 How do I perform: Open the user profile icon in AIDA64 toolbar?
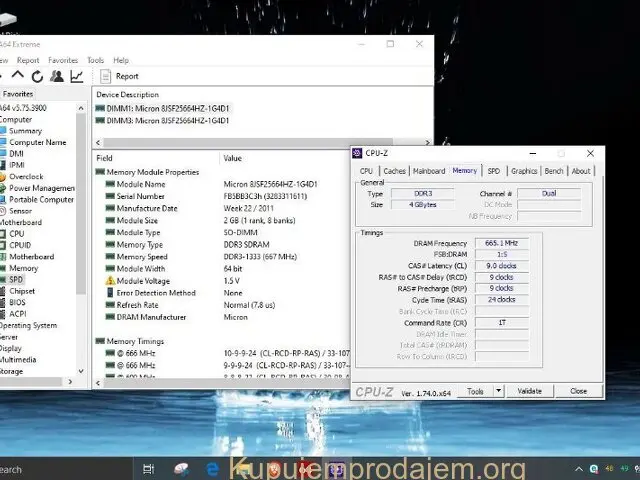(57, 76)
